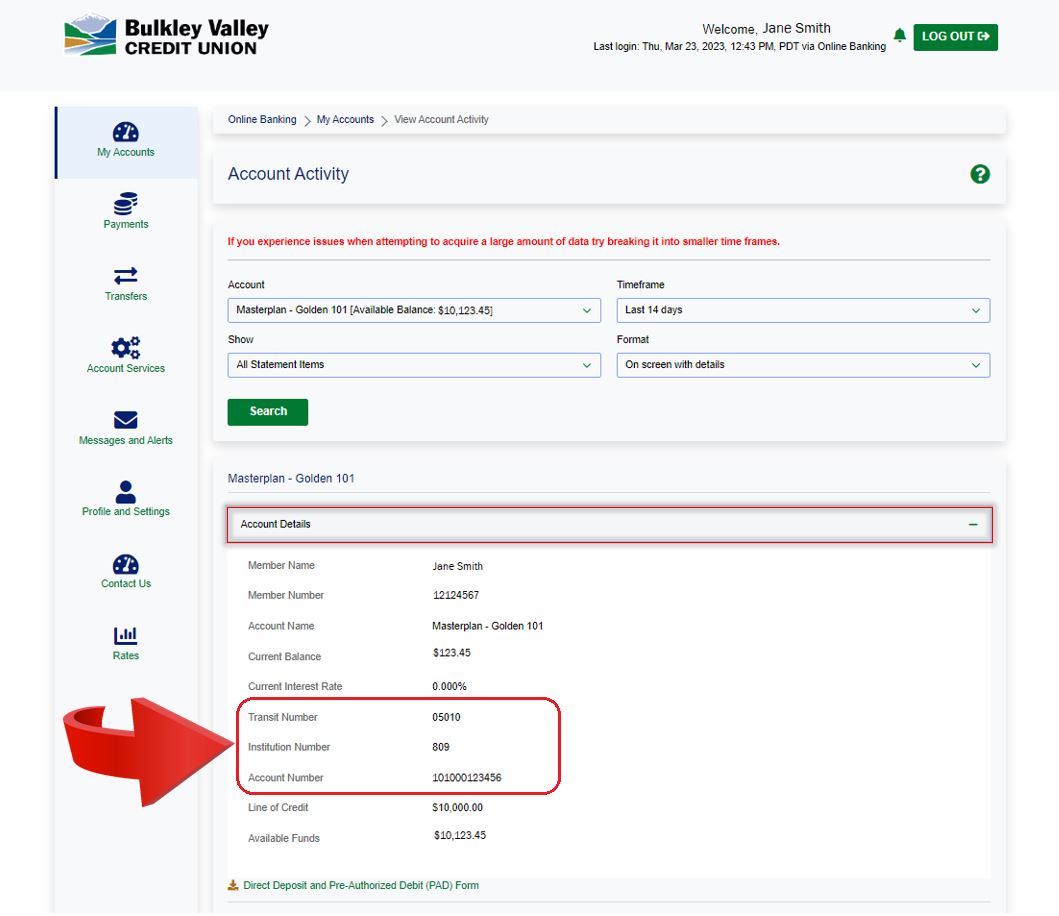Select Account Number value 101000123456
1059x916 pixels.
(x=467, y=778)
